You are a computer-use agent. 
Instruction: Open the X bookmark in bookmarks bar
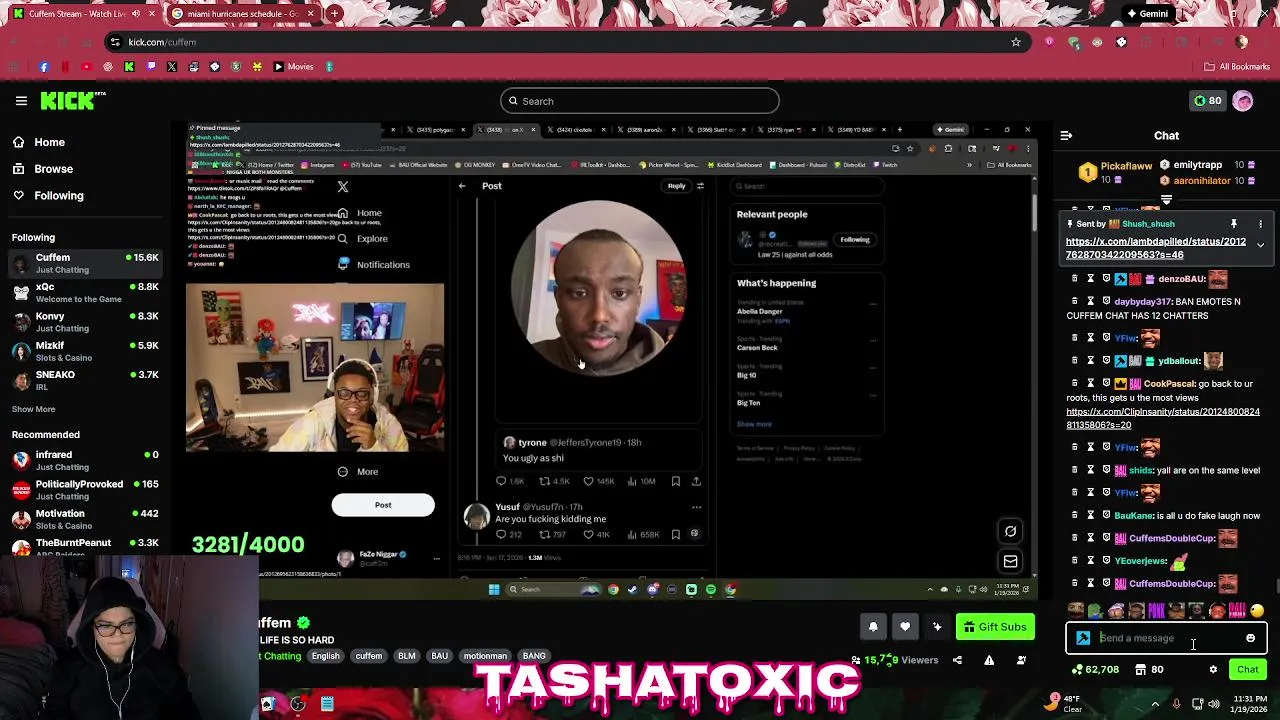[172, 67]
